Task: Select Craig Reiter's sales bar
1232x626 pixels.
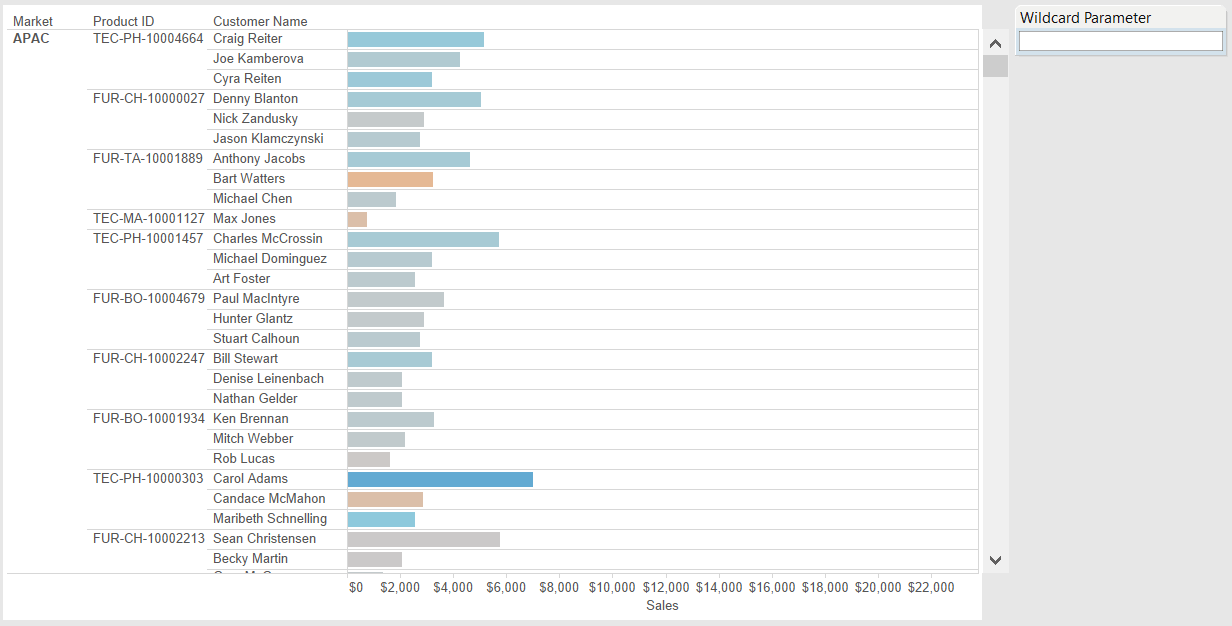Action: [414, 39]
